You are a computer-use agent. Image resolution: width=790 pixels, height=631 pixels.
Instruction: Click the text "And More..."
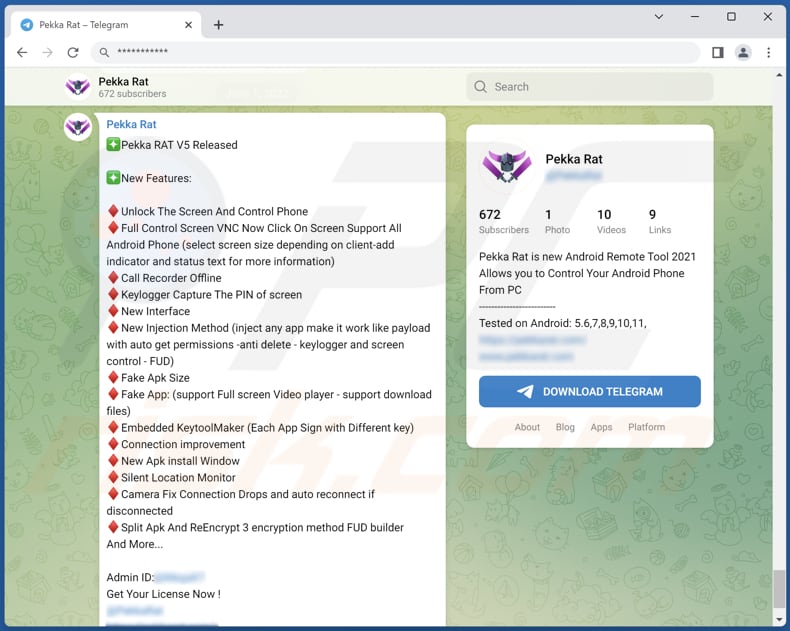(135, 544)
